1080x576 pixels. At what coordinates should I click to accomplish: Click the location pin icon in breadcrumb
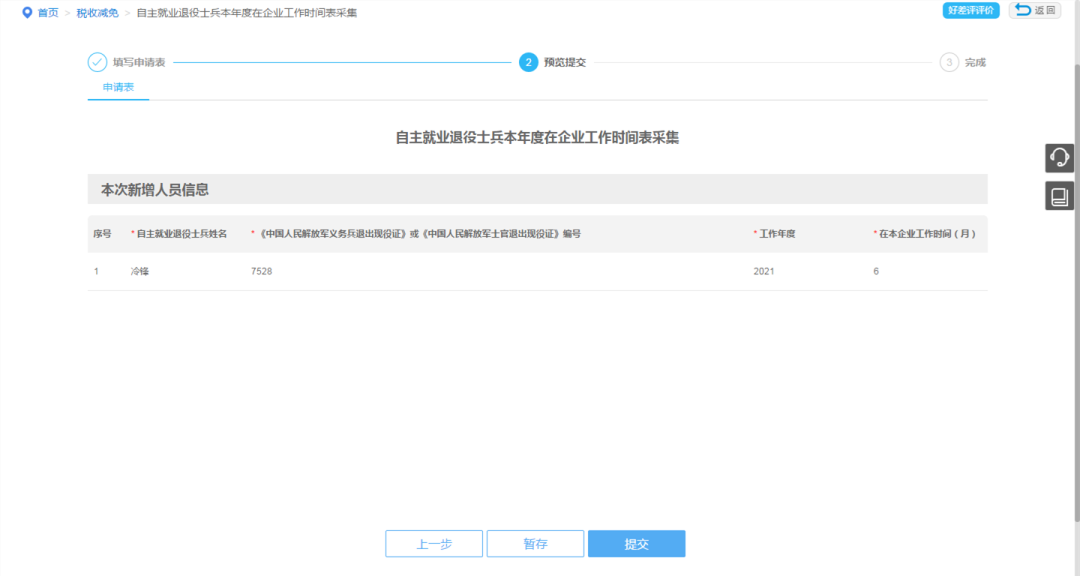click(28, 13)
